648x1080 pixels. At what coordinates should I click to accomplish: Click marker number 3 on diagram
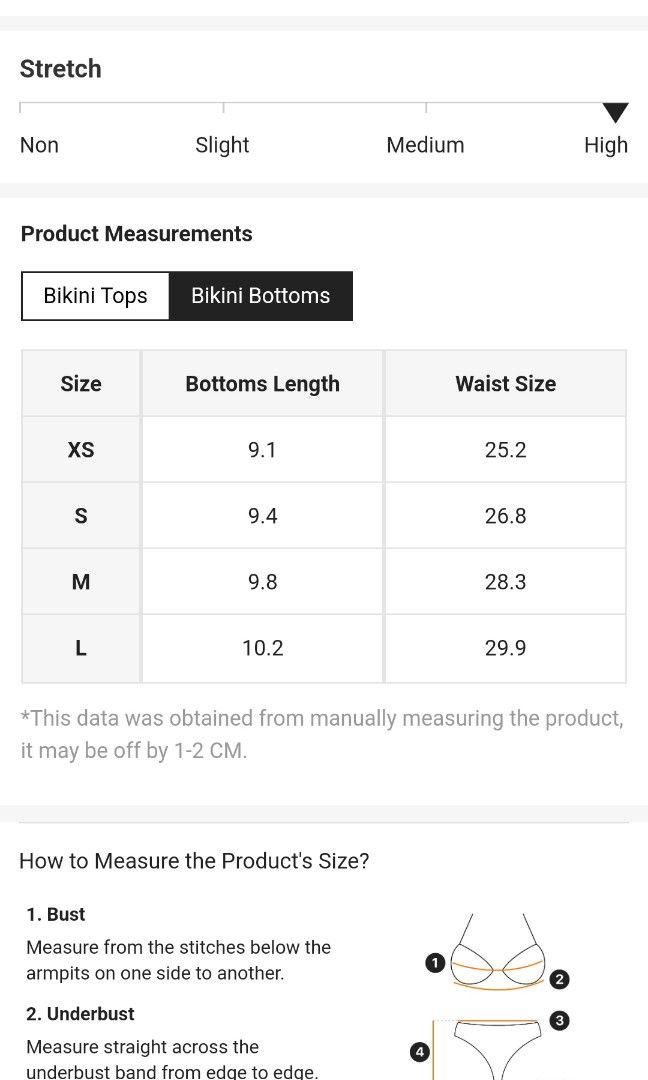click(560, 1020)
